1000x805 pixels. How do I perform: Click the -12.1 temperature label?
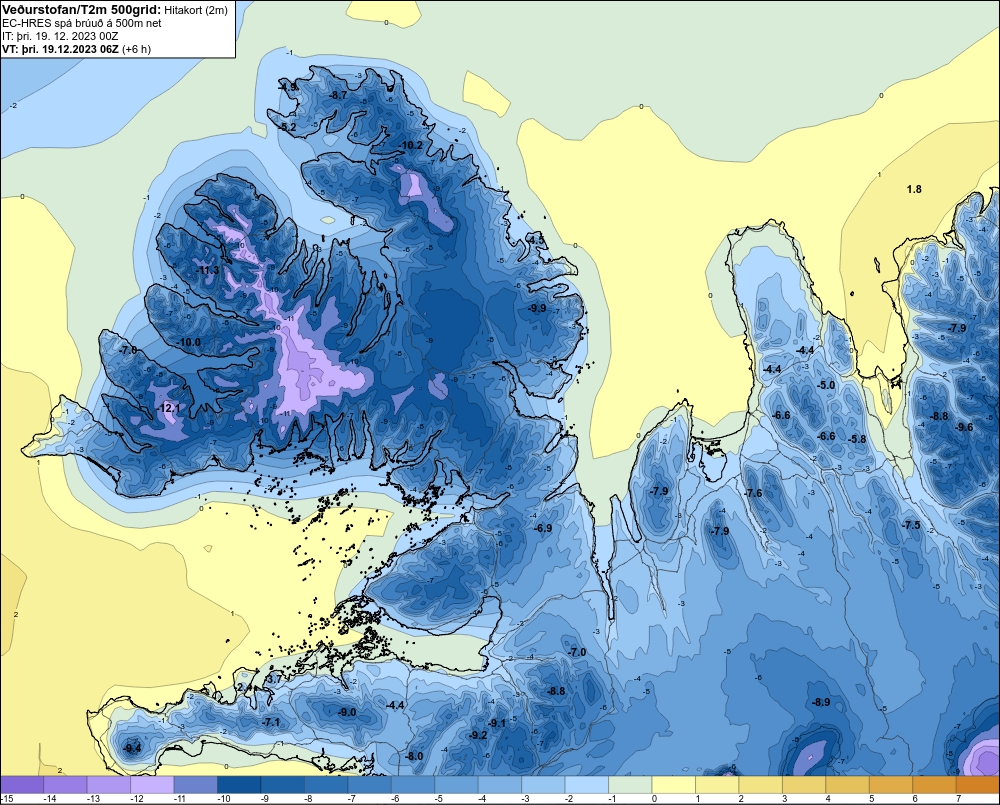pos(169,408)
